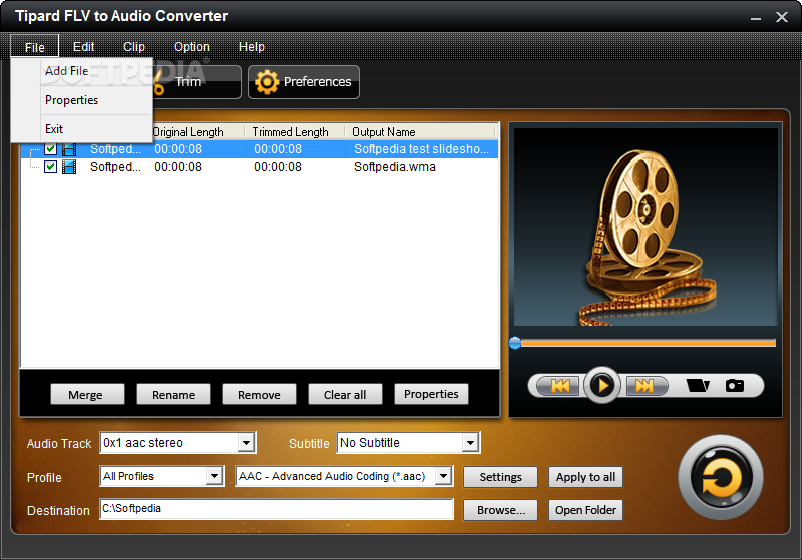Click the Apply to all button
Screen dimensions: 802x560
[585, 477]
